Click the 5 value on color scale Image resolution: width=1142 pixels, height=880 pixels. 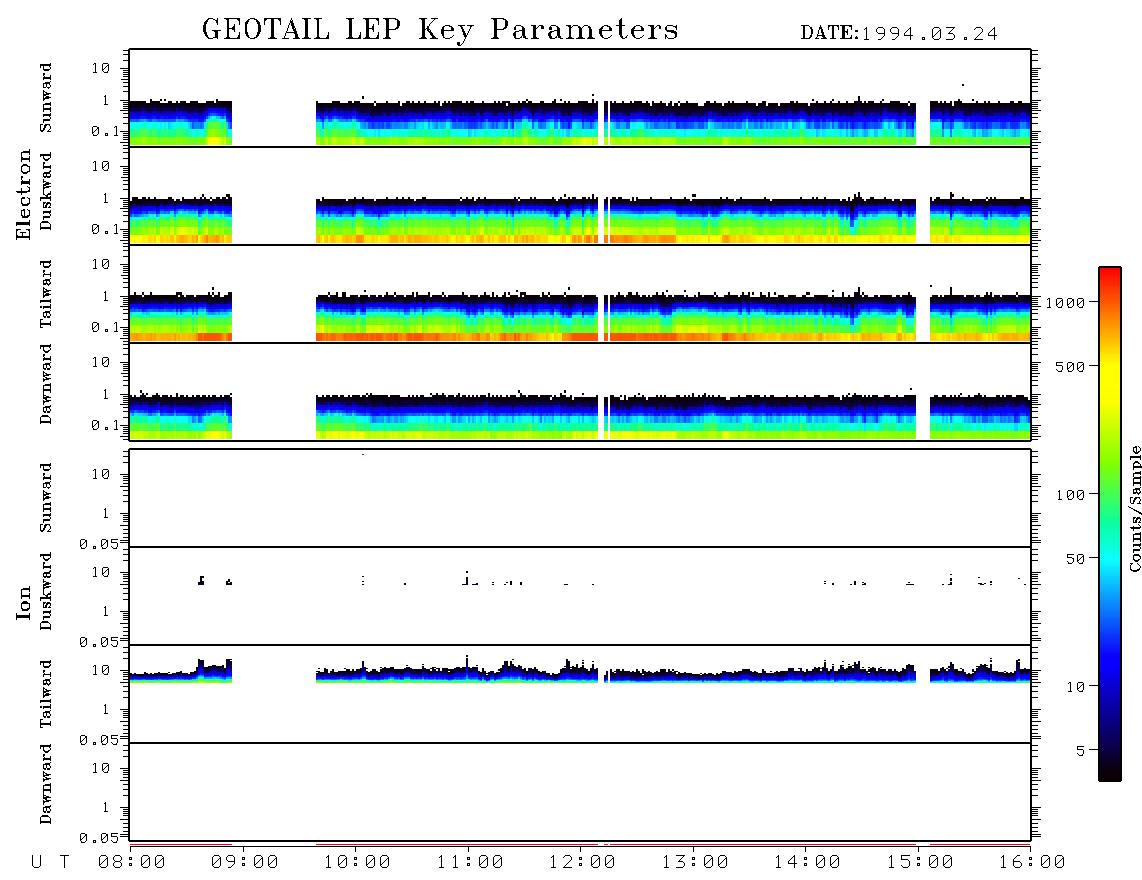(1081, 751)
